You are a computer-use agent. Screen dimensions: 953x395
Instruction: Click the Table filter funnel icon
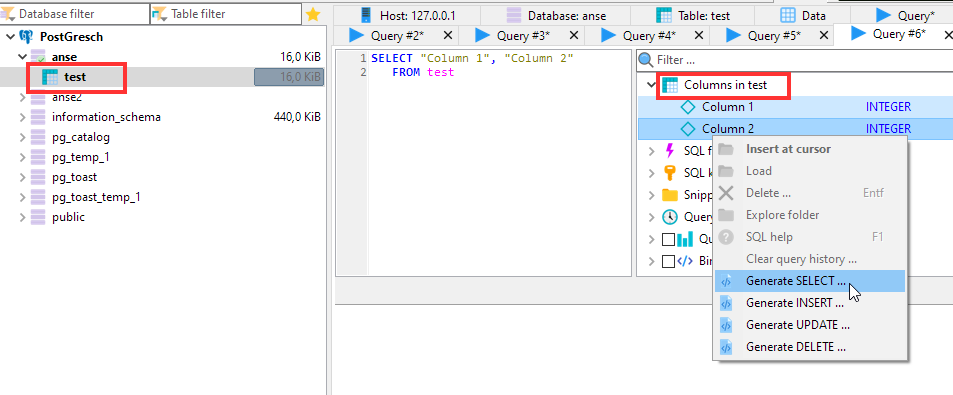(x=159, y=14)
